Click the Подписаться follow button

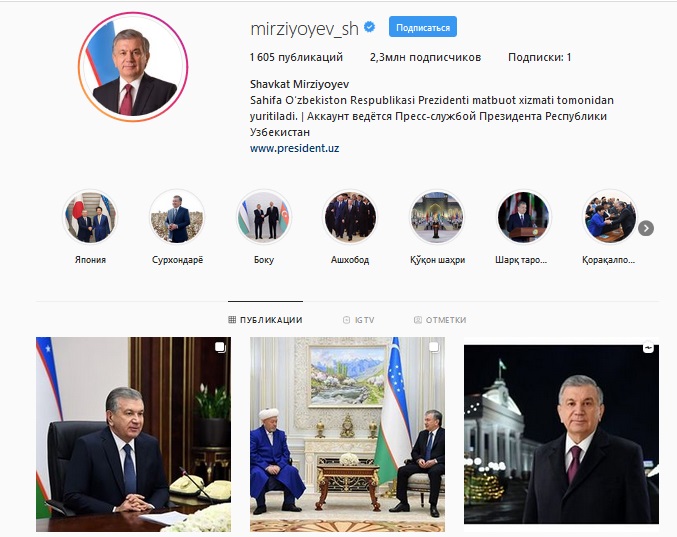423,27
